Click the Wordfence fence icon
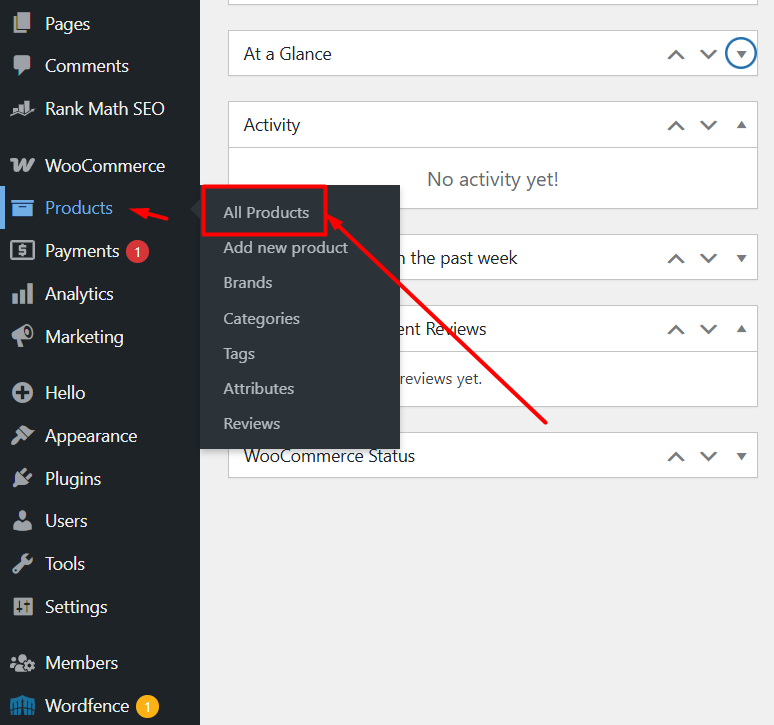The image size is (774, 725). coord(22,706)
